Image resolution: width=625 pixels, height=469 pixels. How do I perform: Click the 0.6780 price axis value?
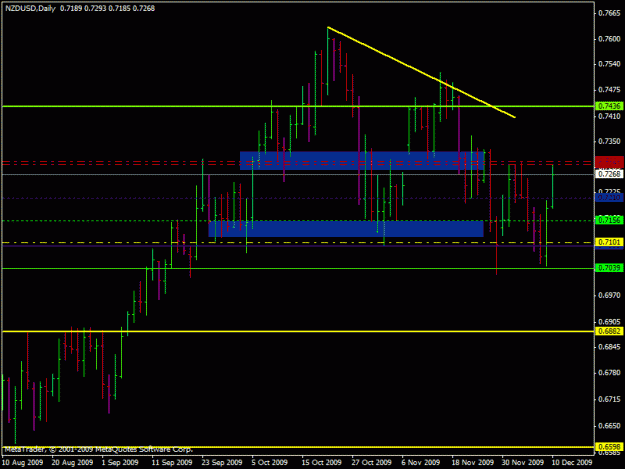[x=609, y=373]
